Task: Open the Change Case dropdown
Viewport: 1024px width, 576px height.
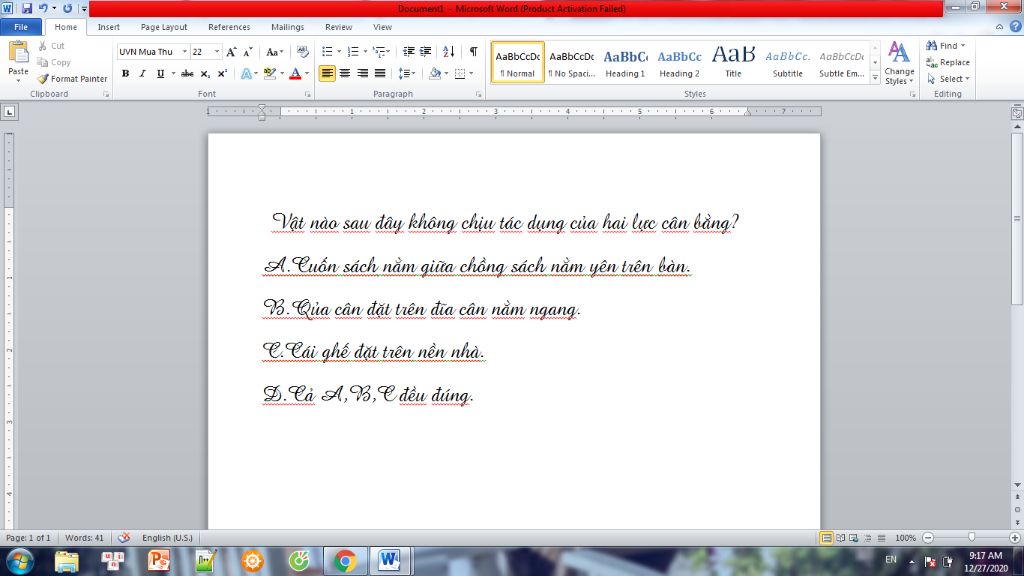Action: (x=274, y=52)
